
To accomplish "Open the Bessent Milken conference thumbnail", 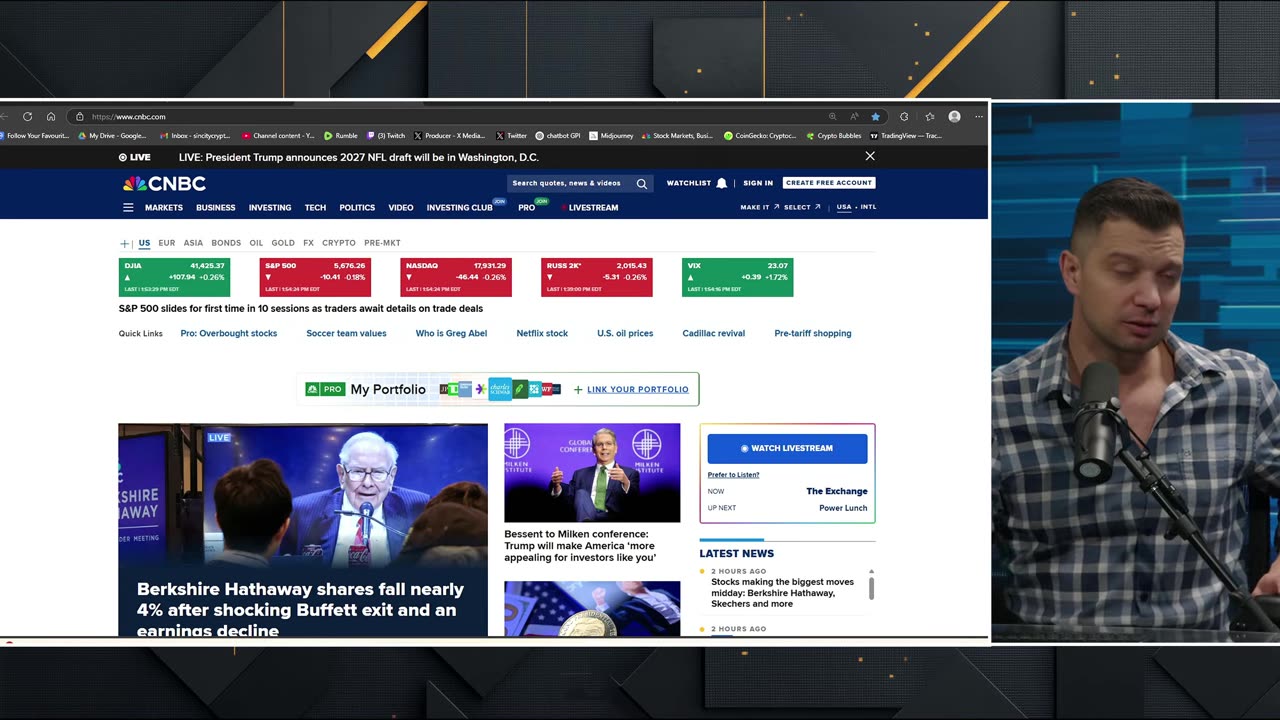I will pyautogui.click(x=592, y=472).
